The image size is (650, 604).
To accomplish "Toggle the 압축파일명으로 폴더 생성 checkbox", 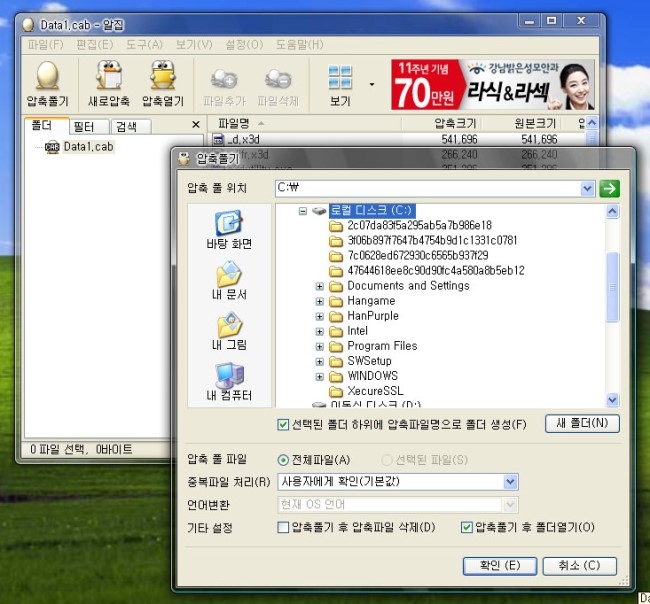I will 284,425.
